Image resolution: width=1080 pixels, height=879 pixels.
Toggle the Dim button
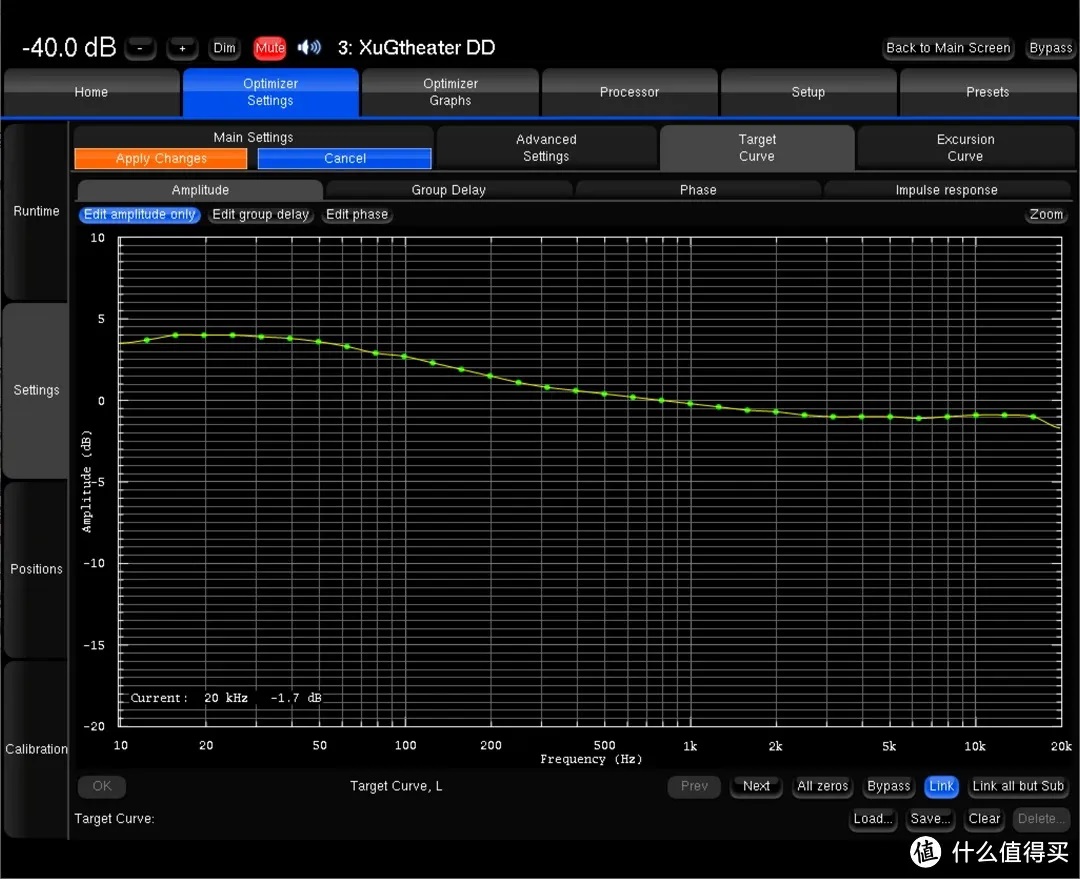224,48
